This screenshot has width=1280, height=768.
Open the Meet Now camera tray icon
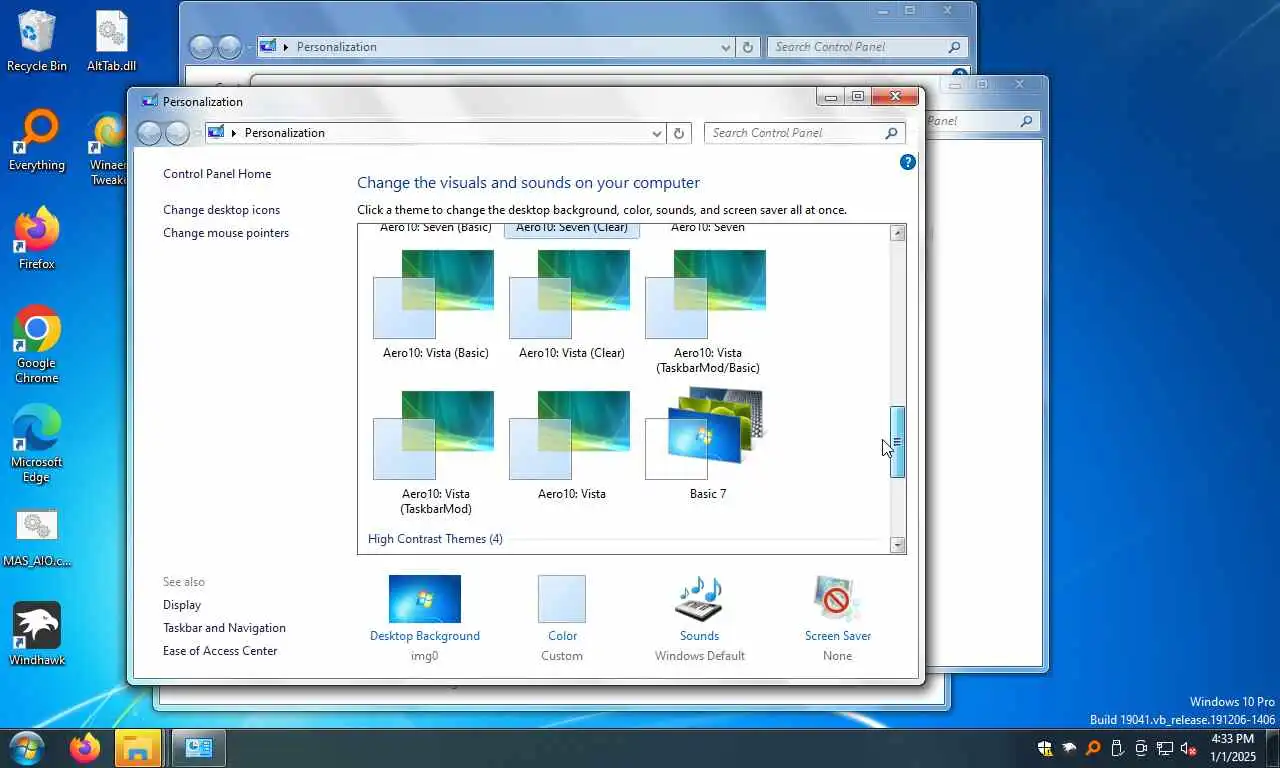(1141, 748)
